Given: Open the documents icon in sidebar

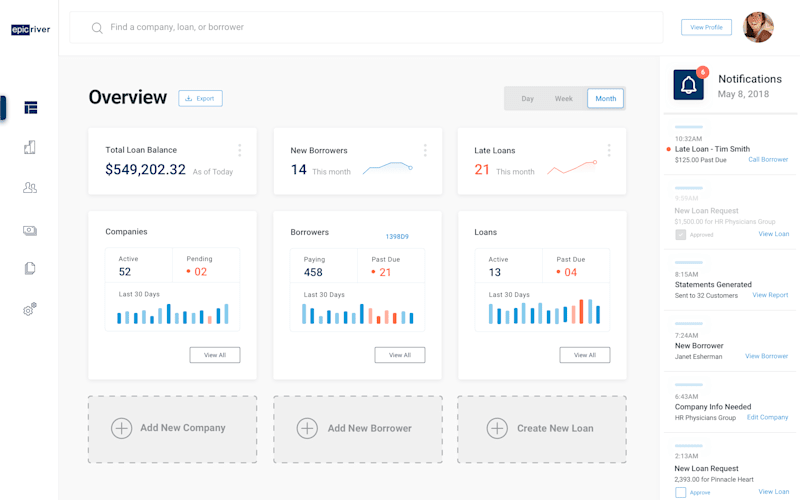Looking at the screenshot, I should click(x=30, y=268).
